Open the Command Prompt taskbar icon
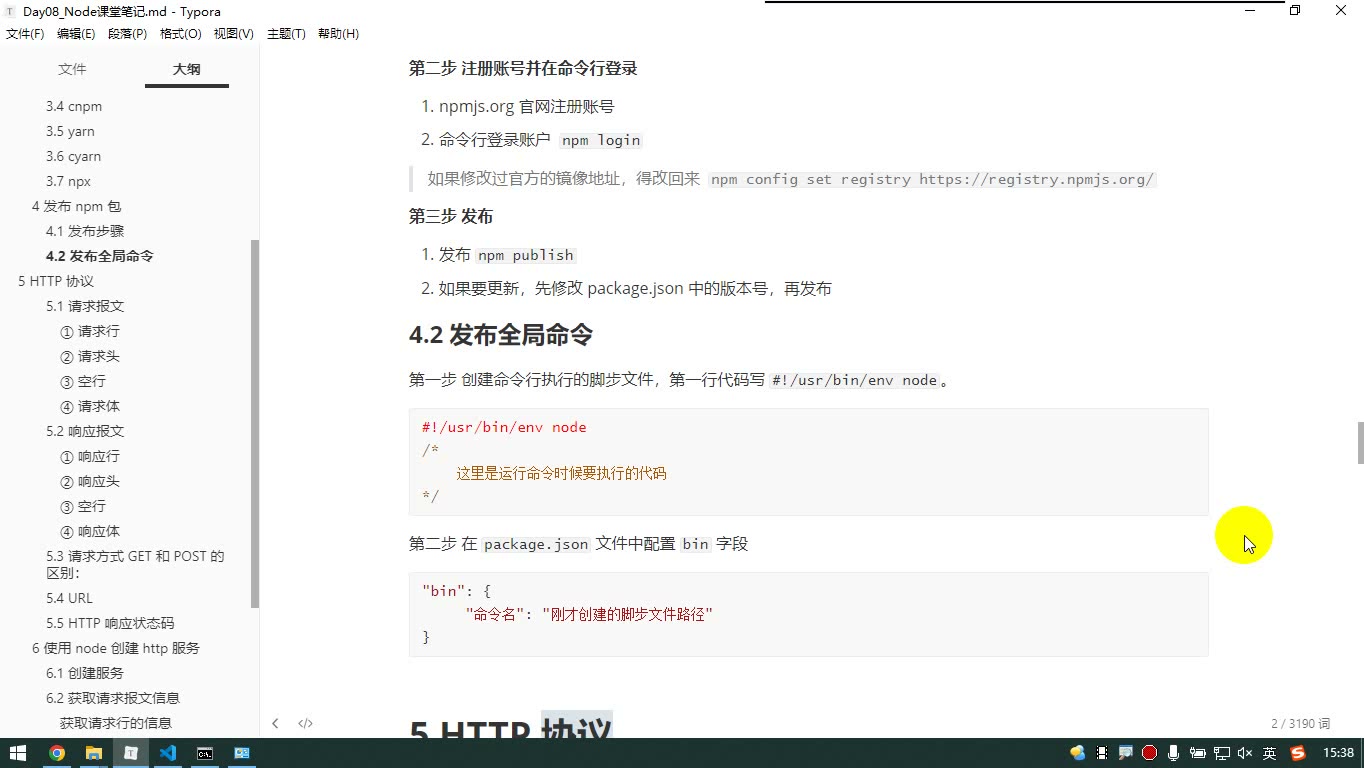1364x768 pixels. (205, 753)
